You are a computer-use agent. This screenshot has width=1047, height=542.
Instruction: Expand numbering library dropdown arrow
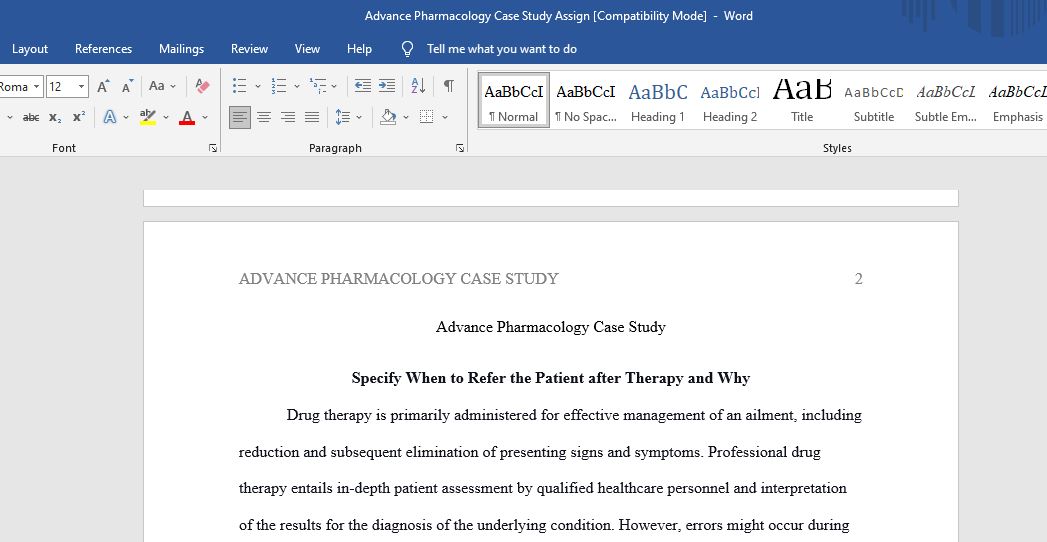click(297, 87)
